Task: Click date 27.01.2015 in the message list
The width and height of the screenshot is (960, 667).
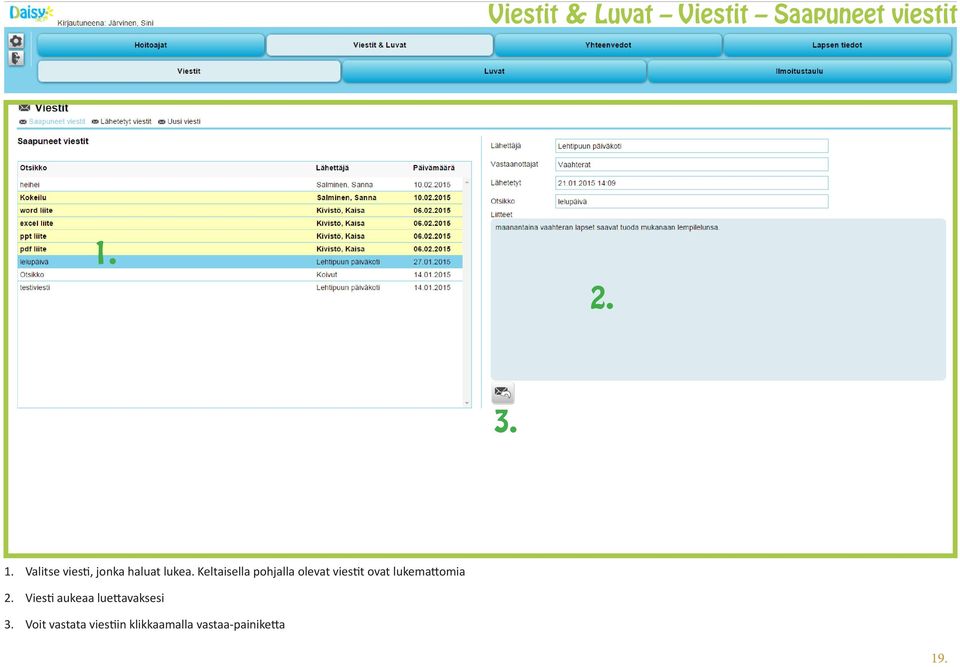Action: [432, 262]
